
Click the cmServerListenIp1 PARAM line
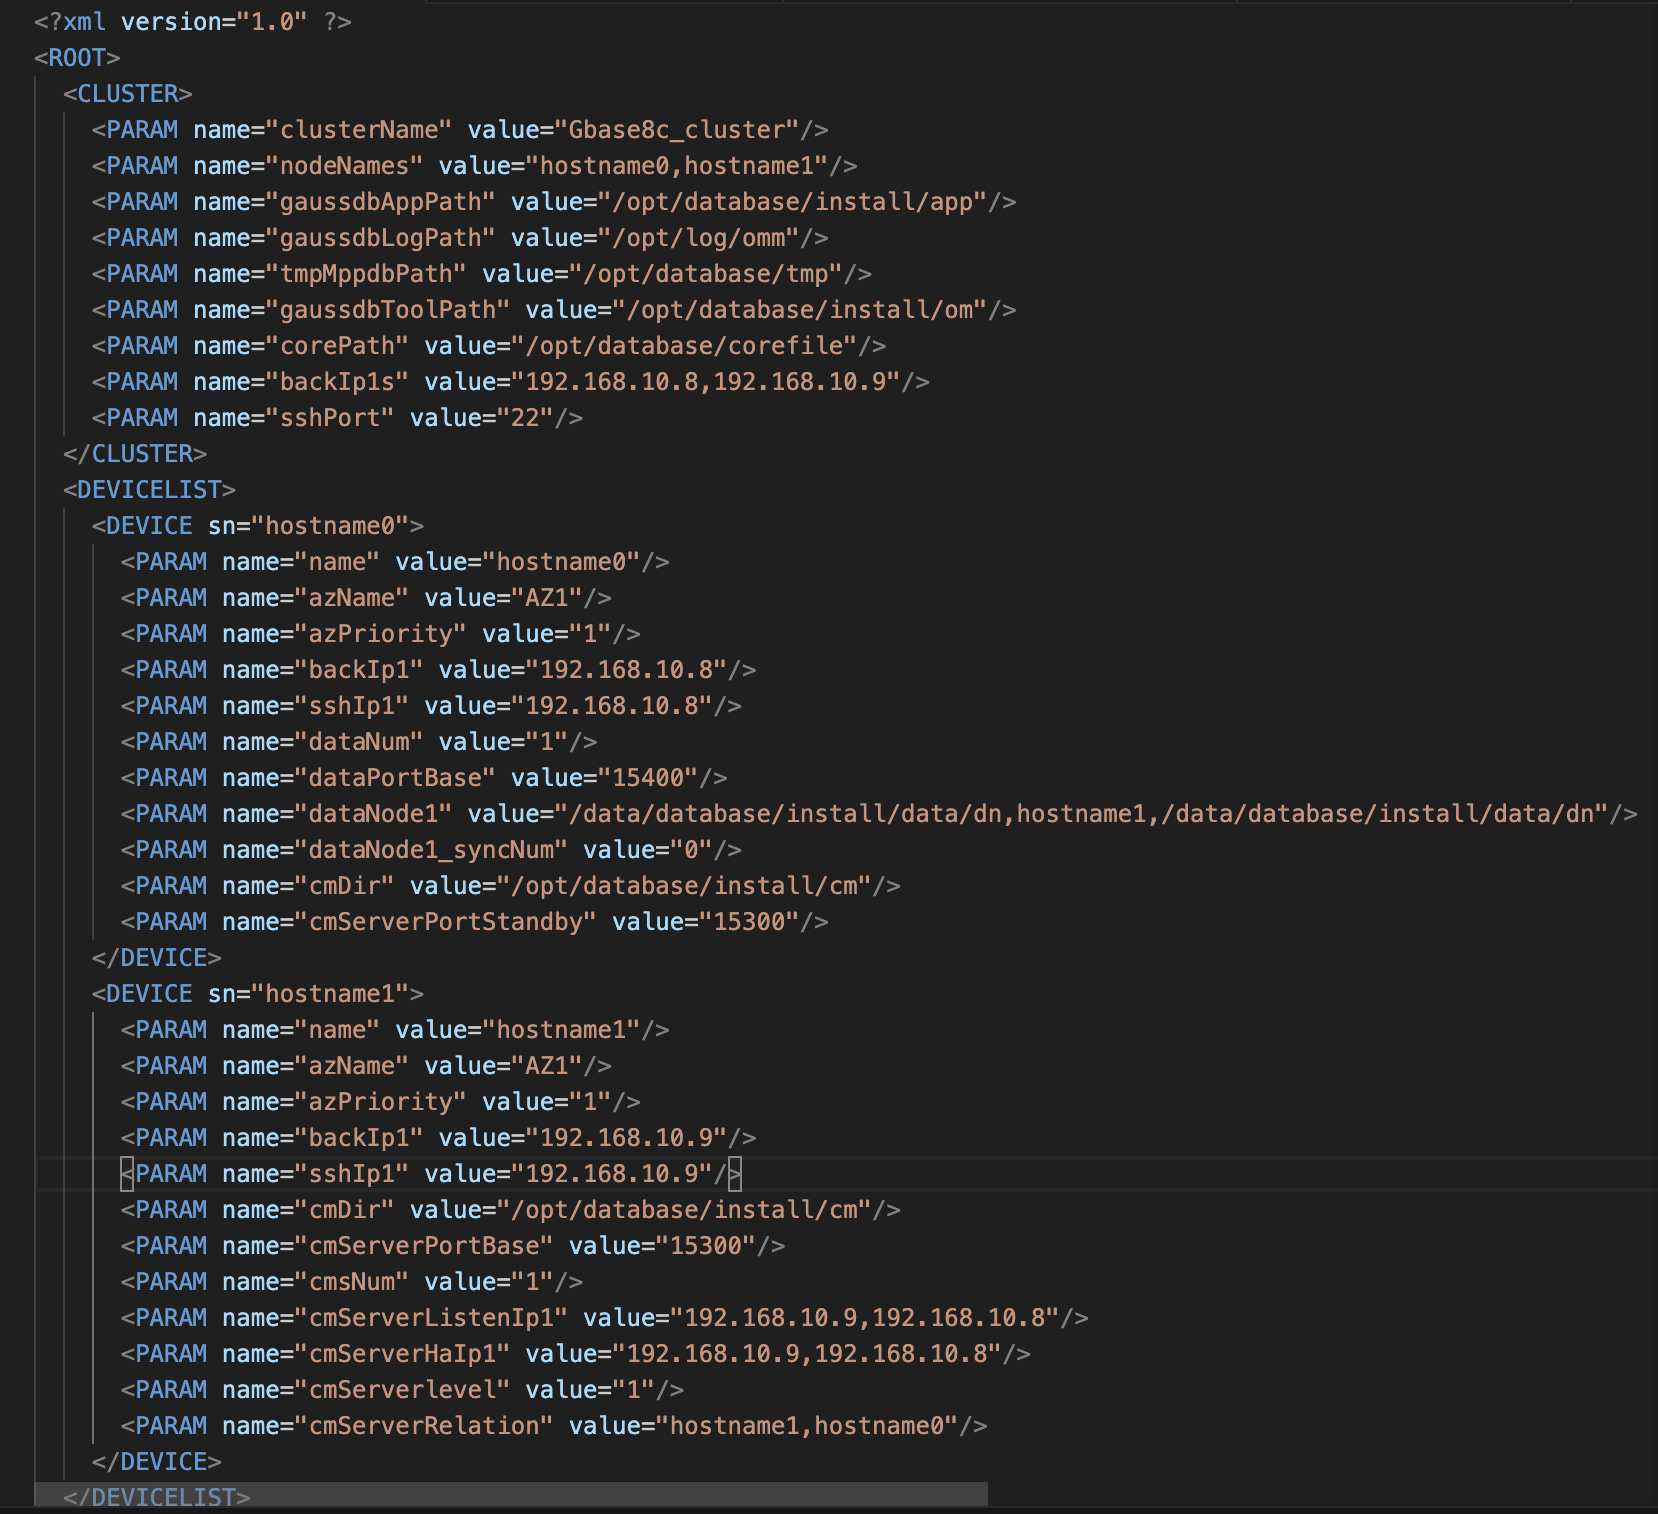point(605,1318)
